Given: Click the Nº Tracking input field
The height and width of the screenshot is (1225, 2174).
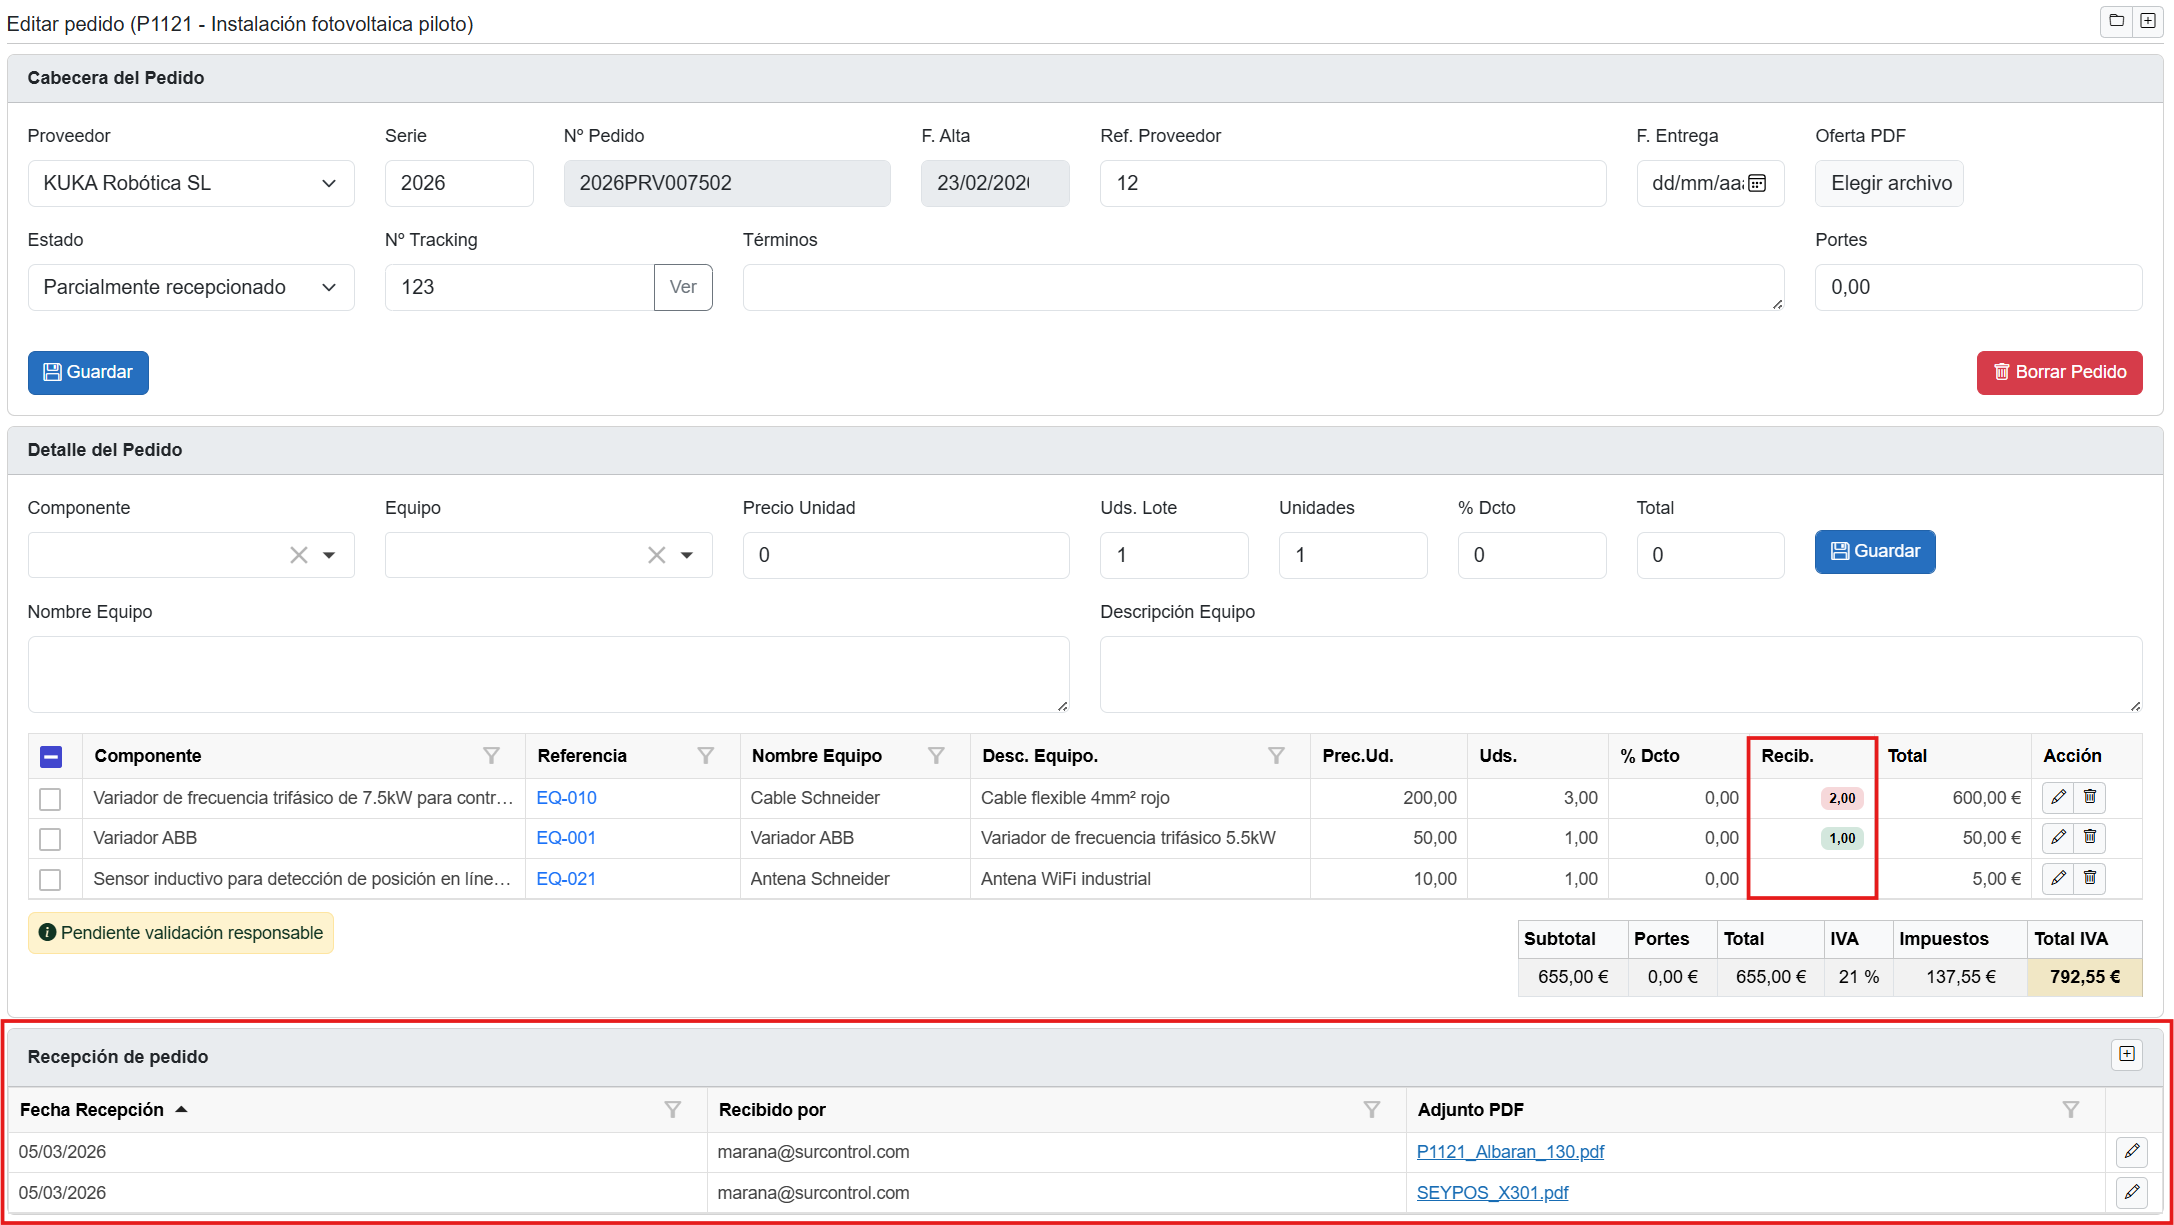Looking at the screenshot, I should click(x=518, y=287).
